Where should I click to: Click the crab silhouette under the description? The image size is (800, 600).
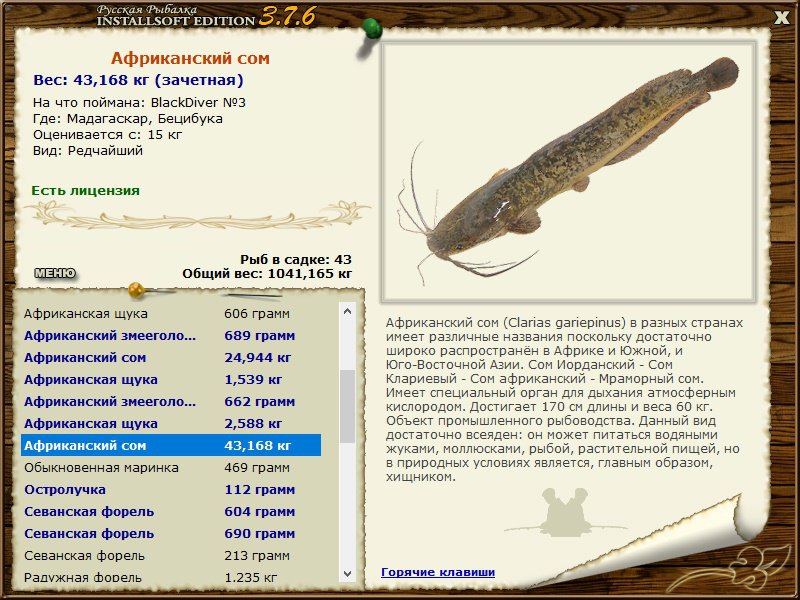click(x=569, y=512)
